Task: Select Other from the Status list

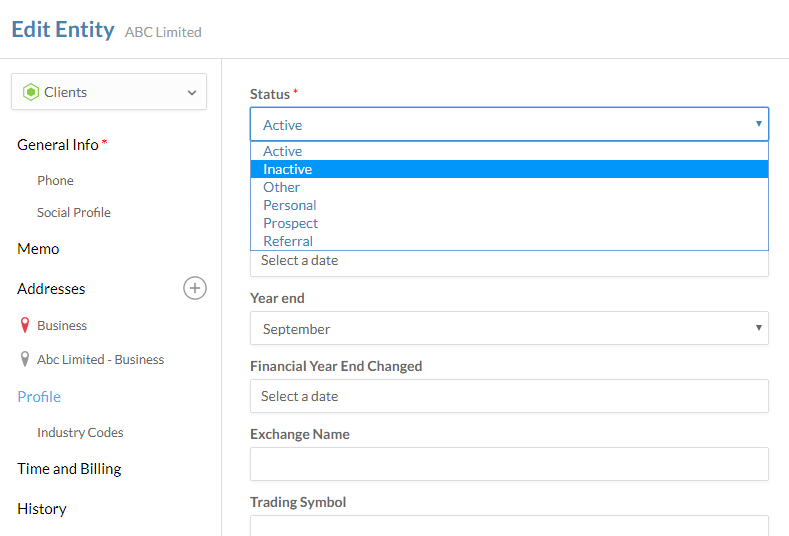Action: coord(282,187)
